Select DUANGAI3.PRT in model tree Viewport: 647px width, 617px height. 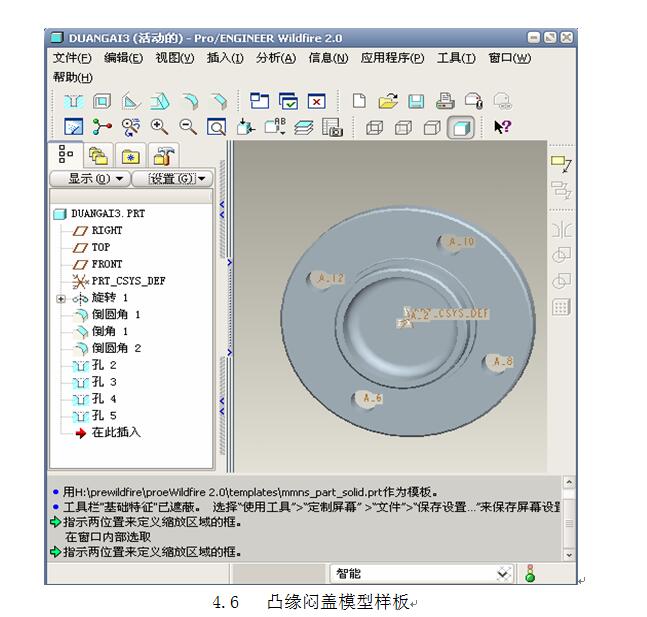(100, 214)
